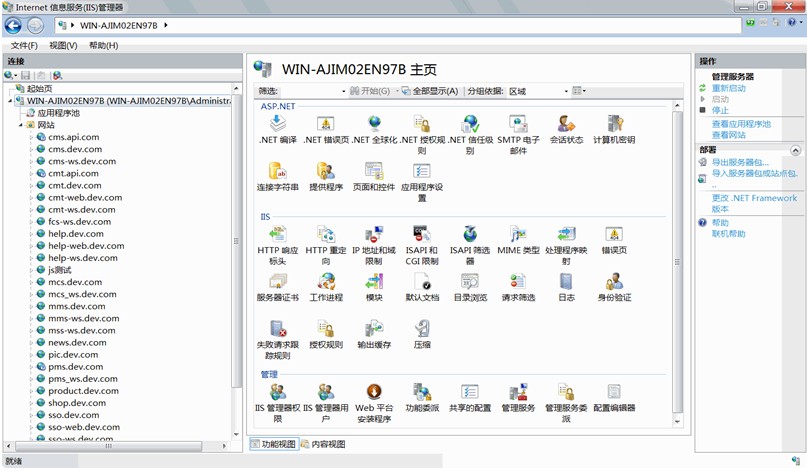Open the 失败请求跟踪规则 feature
807x471 pixels.
(x=277, y=339)
